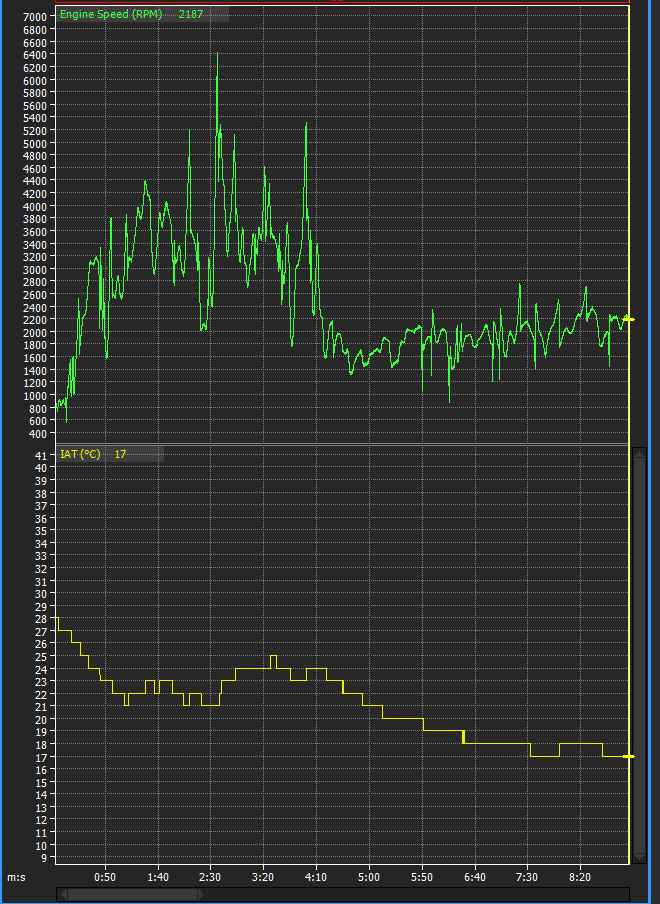Image resolution: width=660 pixels, height=904 pixels.
Task: Click the divider between RPM and IAT graphs
Action: point(340,444)
